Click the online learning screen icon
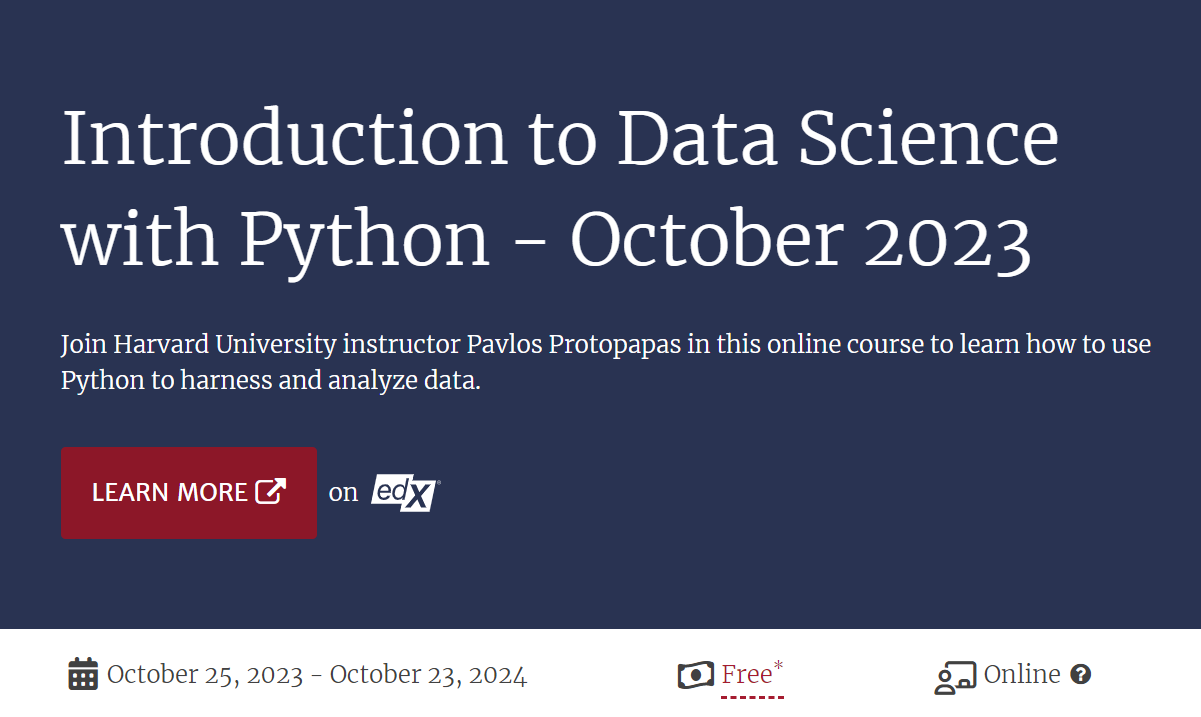The height and width of the screenshot is (717, 1201). click(x=955, y=677)
